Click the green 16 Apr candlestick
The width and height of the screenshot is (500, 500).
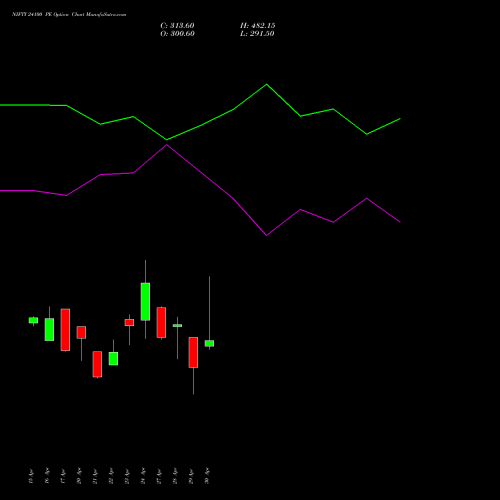point(49,329)
